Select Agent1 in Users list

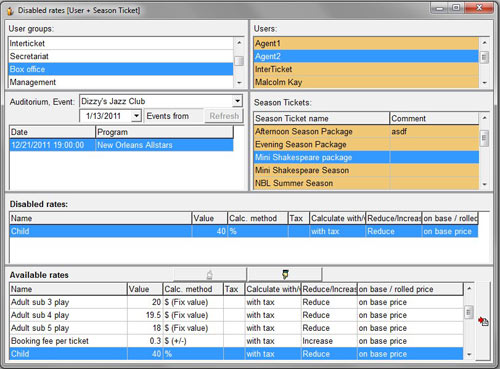[366, 43]
